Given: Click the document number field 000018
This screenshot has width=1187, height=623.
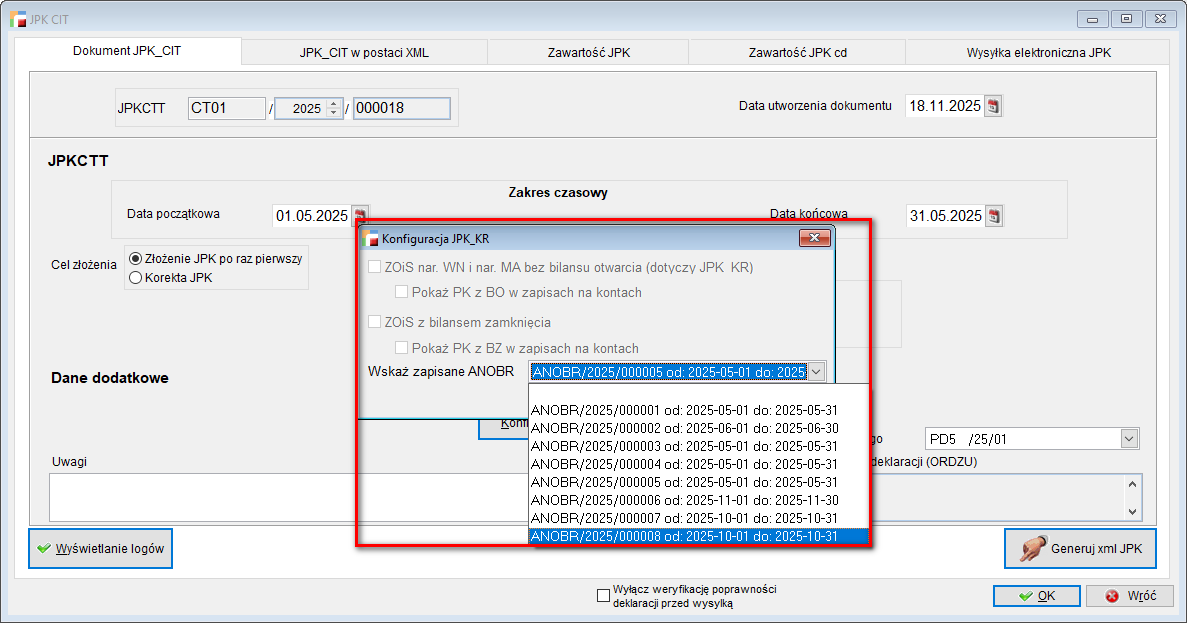Looking at the screenshot, I should 401,108.
